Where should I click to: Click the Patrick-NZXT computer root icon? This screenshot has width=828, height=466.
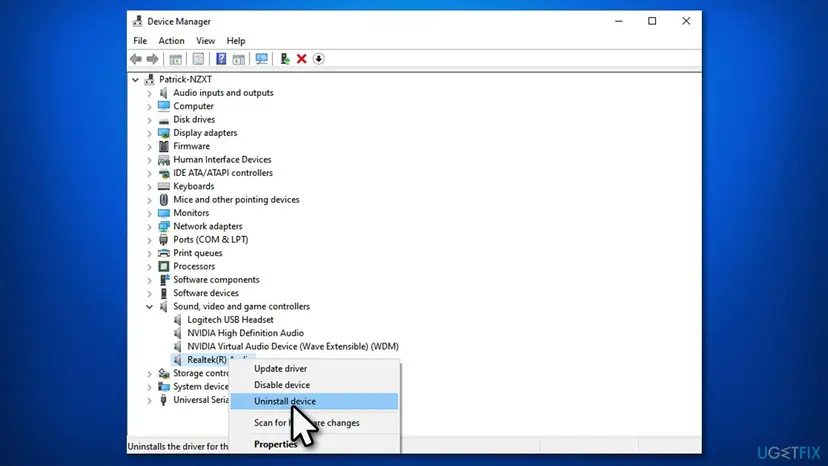click(149, 80)
